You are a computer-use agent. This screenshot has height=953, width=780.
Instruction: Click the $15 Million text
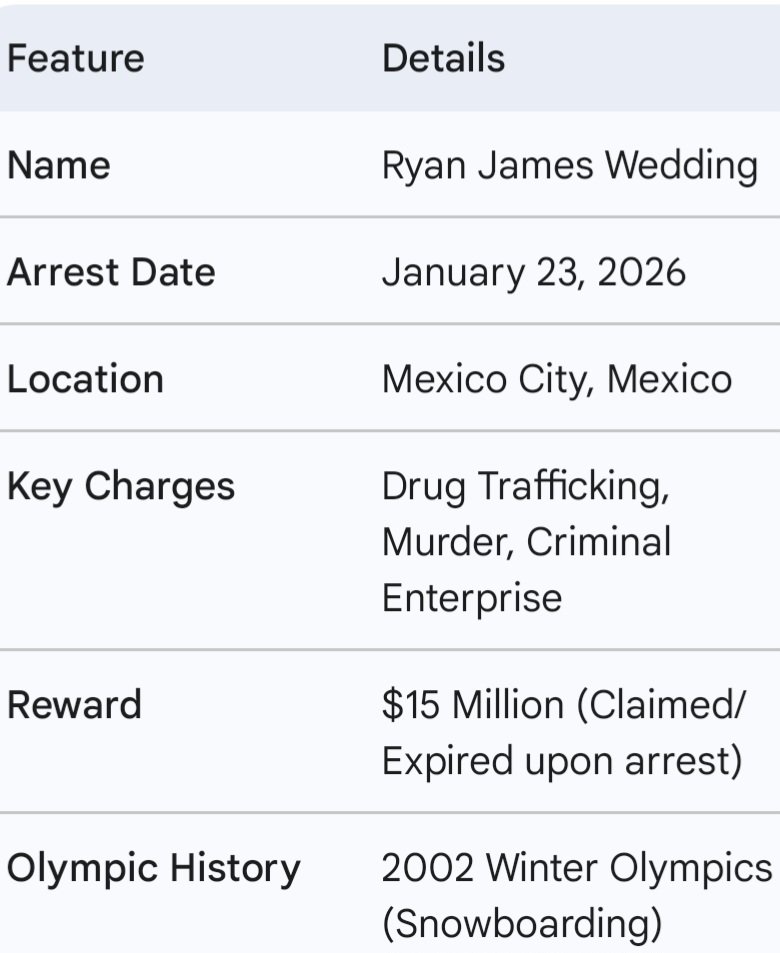pyautogui.click(x=473, y=705)
